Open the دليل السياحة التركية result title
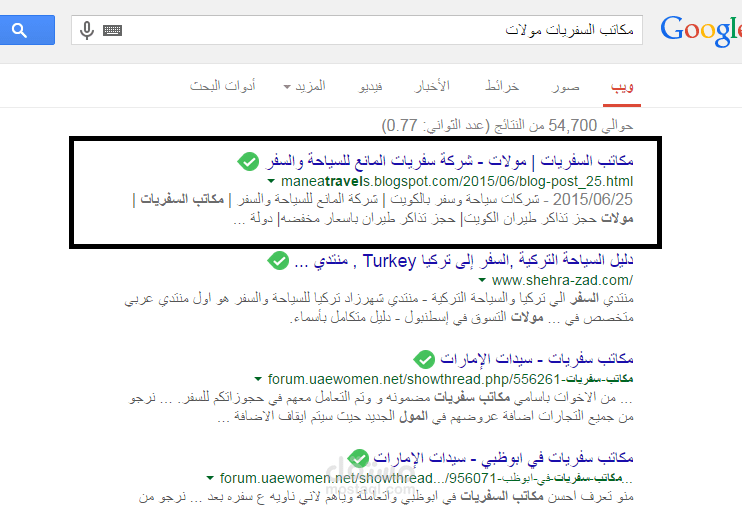Image resolution: width=742 pixels, height=507 pixels. click(x=464, y=260)
